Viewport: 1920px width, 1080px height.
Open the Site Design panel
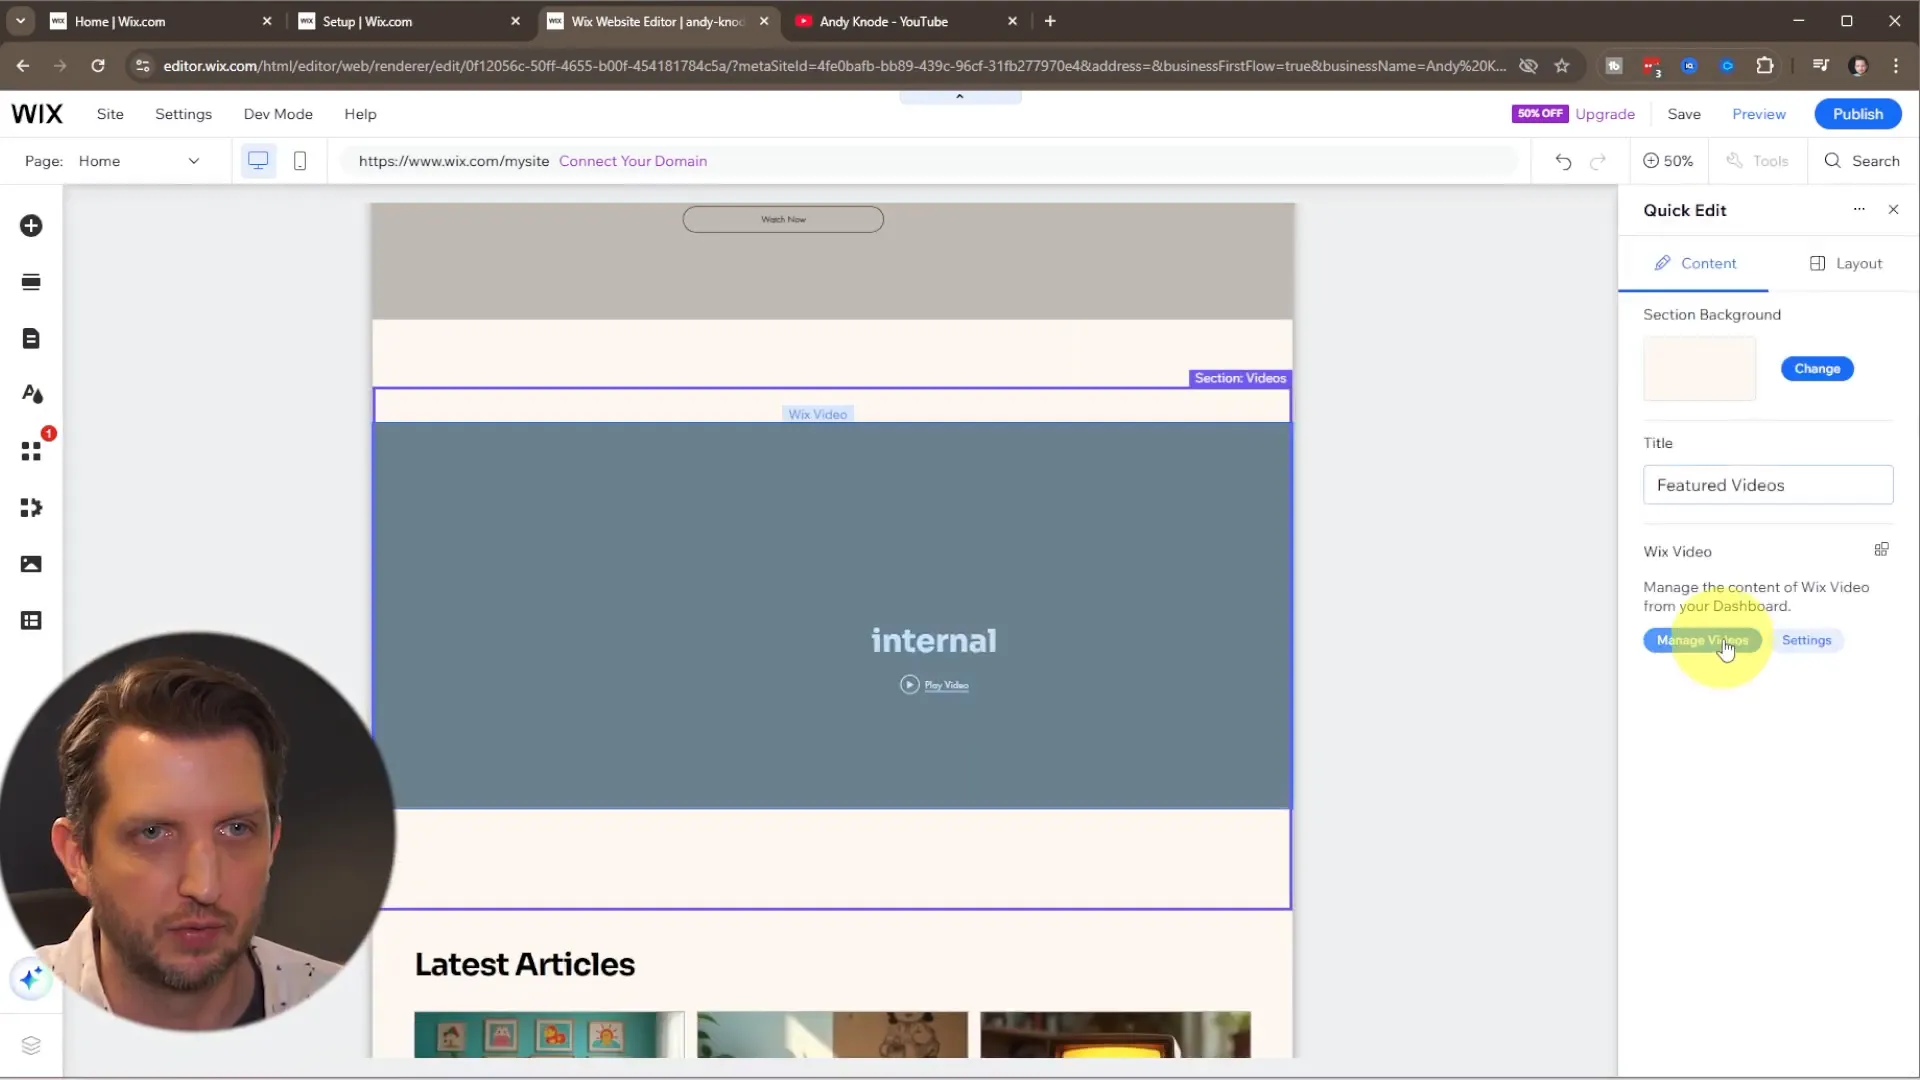coord(31,393)
